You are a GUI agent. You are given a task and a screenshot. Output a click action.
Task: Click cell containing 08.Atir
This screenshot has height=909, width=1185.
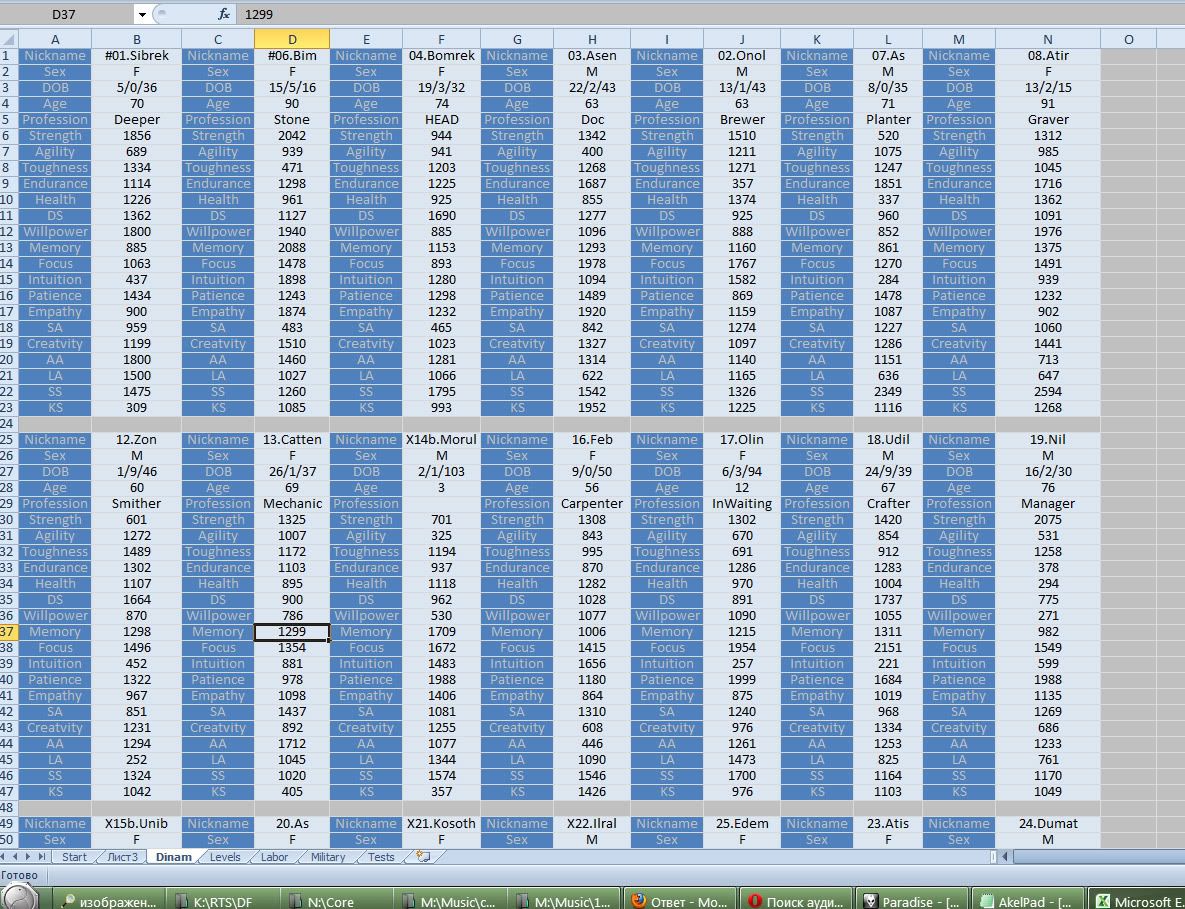click(x=1047, y=55)
